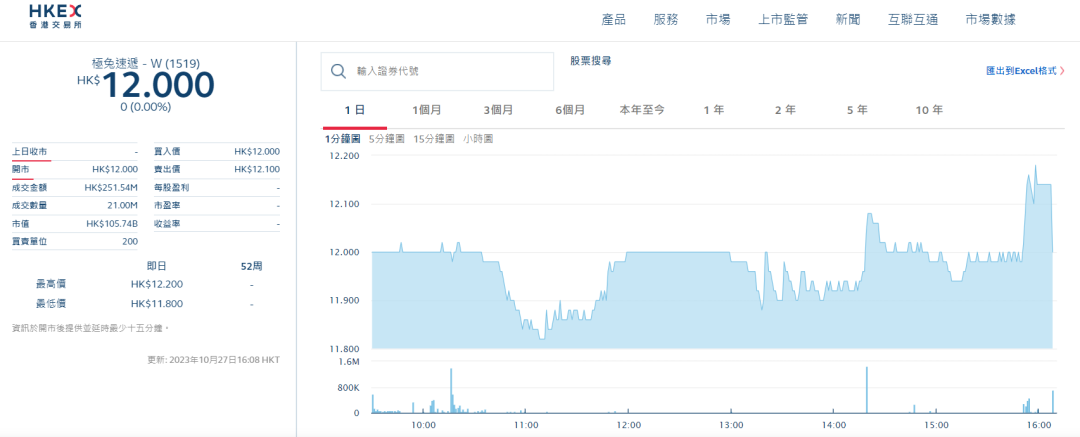Viewport: 1080px width, 437px height.
Task: Open the 股票搜尋 link
Action: [590, 61]
